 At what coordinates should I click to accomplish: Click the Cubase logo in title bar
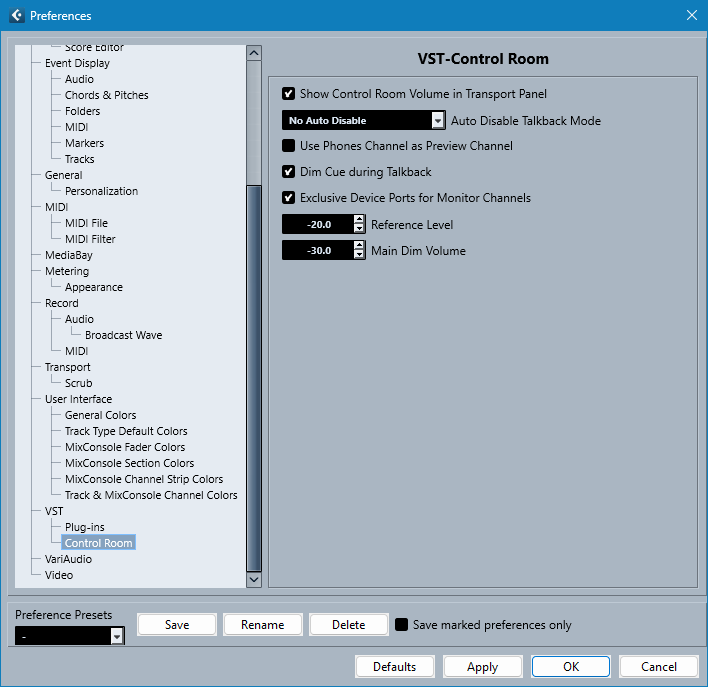(x=15, y=15)
